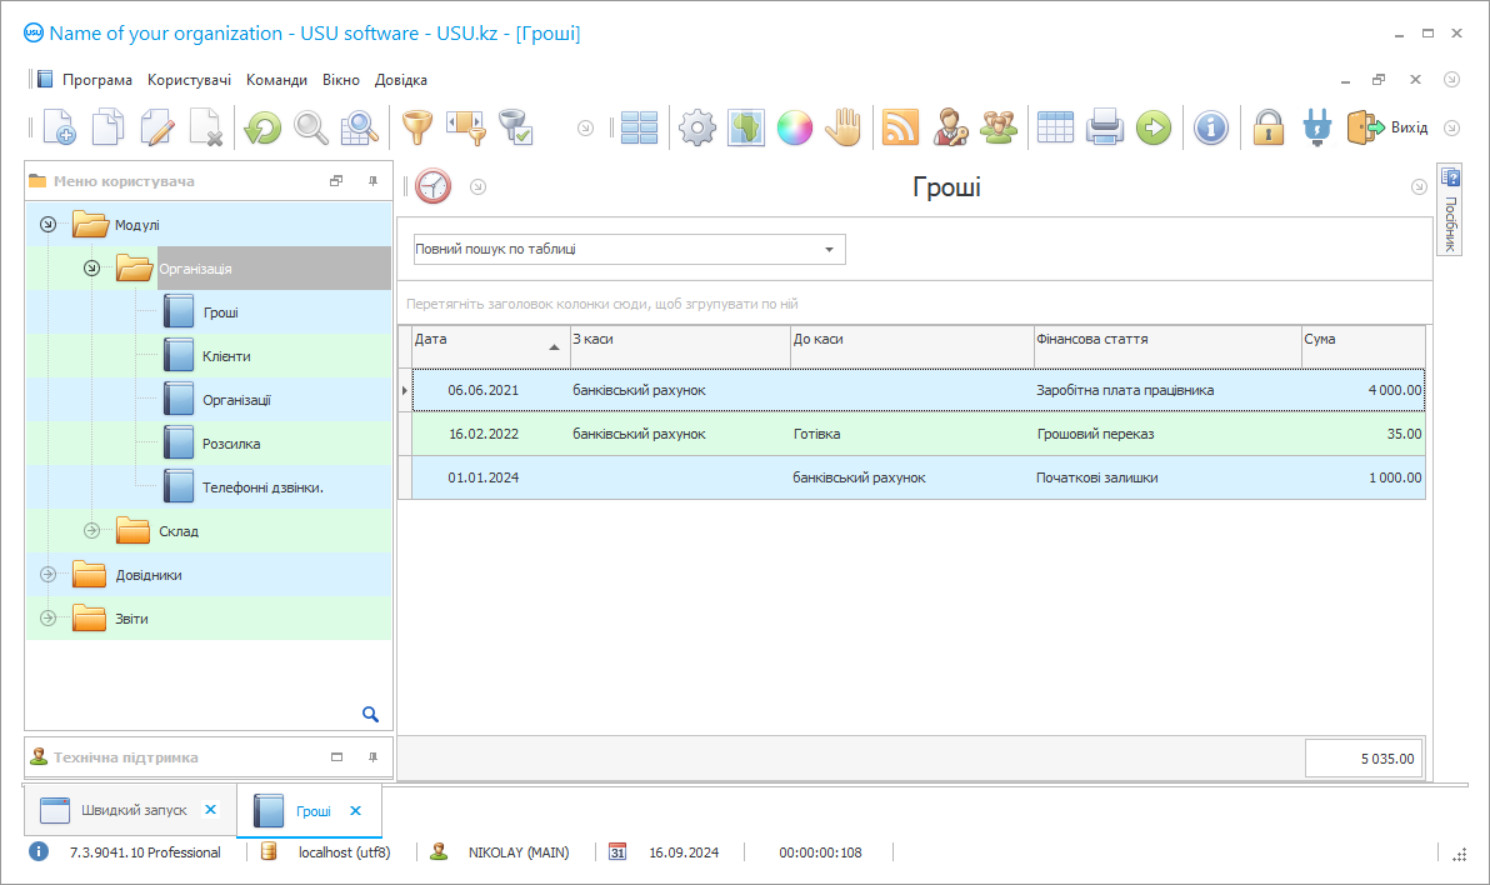
Task: Open Клієнти in the module tree
Action: [226, 356]
